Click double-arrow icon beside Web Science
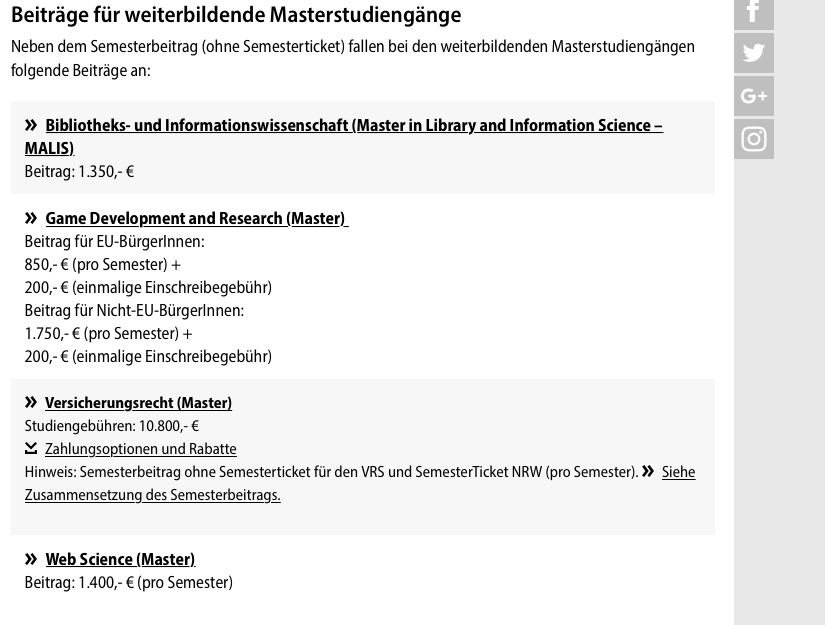Screen dimensions: 825x625 click(31, 559)
